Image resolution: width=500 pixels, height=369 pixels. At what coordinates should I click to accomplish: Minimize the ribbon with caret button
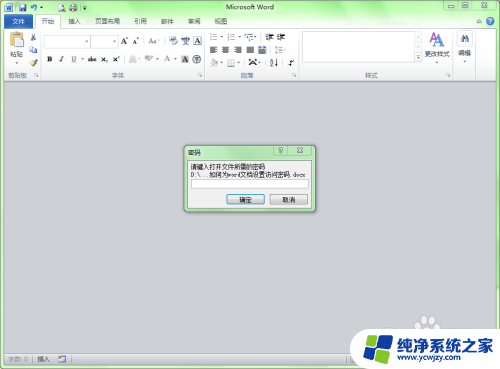[x=479, y=22]
